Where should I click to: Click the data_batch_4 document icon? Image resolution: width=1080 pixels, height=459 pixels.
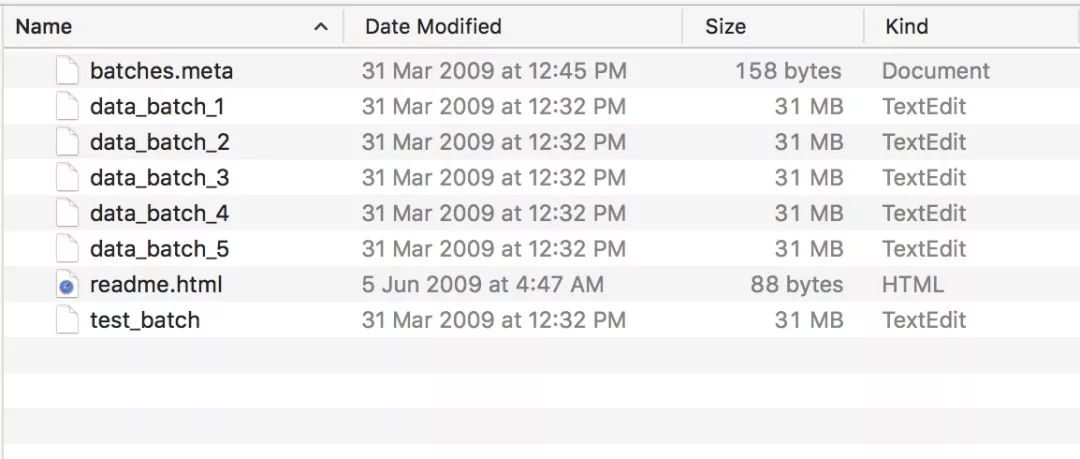tap(67, 213)
